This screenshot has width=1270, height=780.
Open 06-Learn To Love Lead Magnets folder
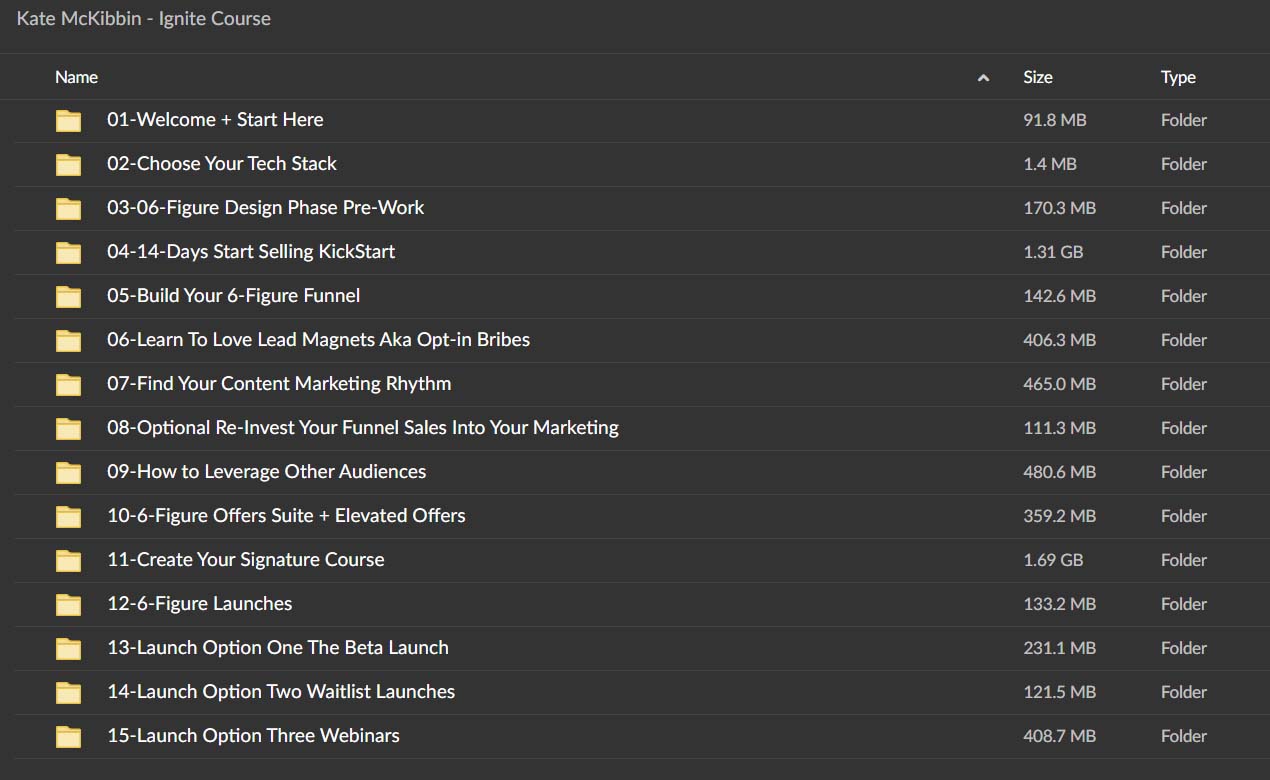(318, 339)
